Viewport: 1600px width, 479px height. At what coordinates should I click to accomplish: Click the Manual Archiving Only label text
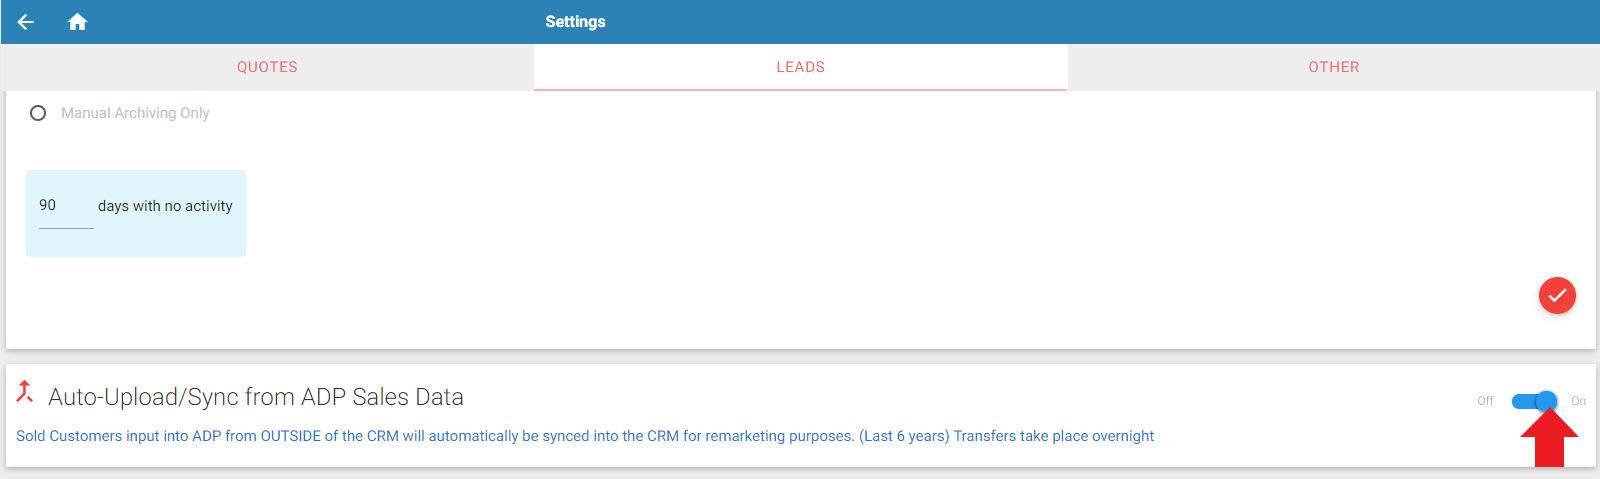point(135,113)
